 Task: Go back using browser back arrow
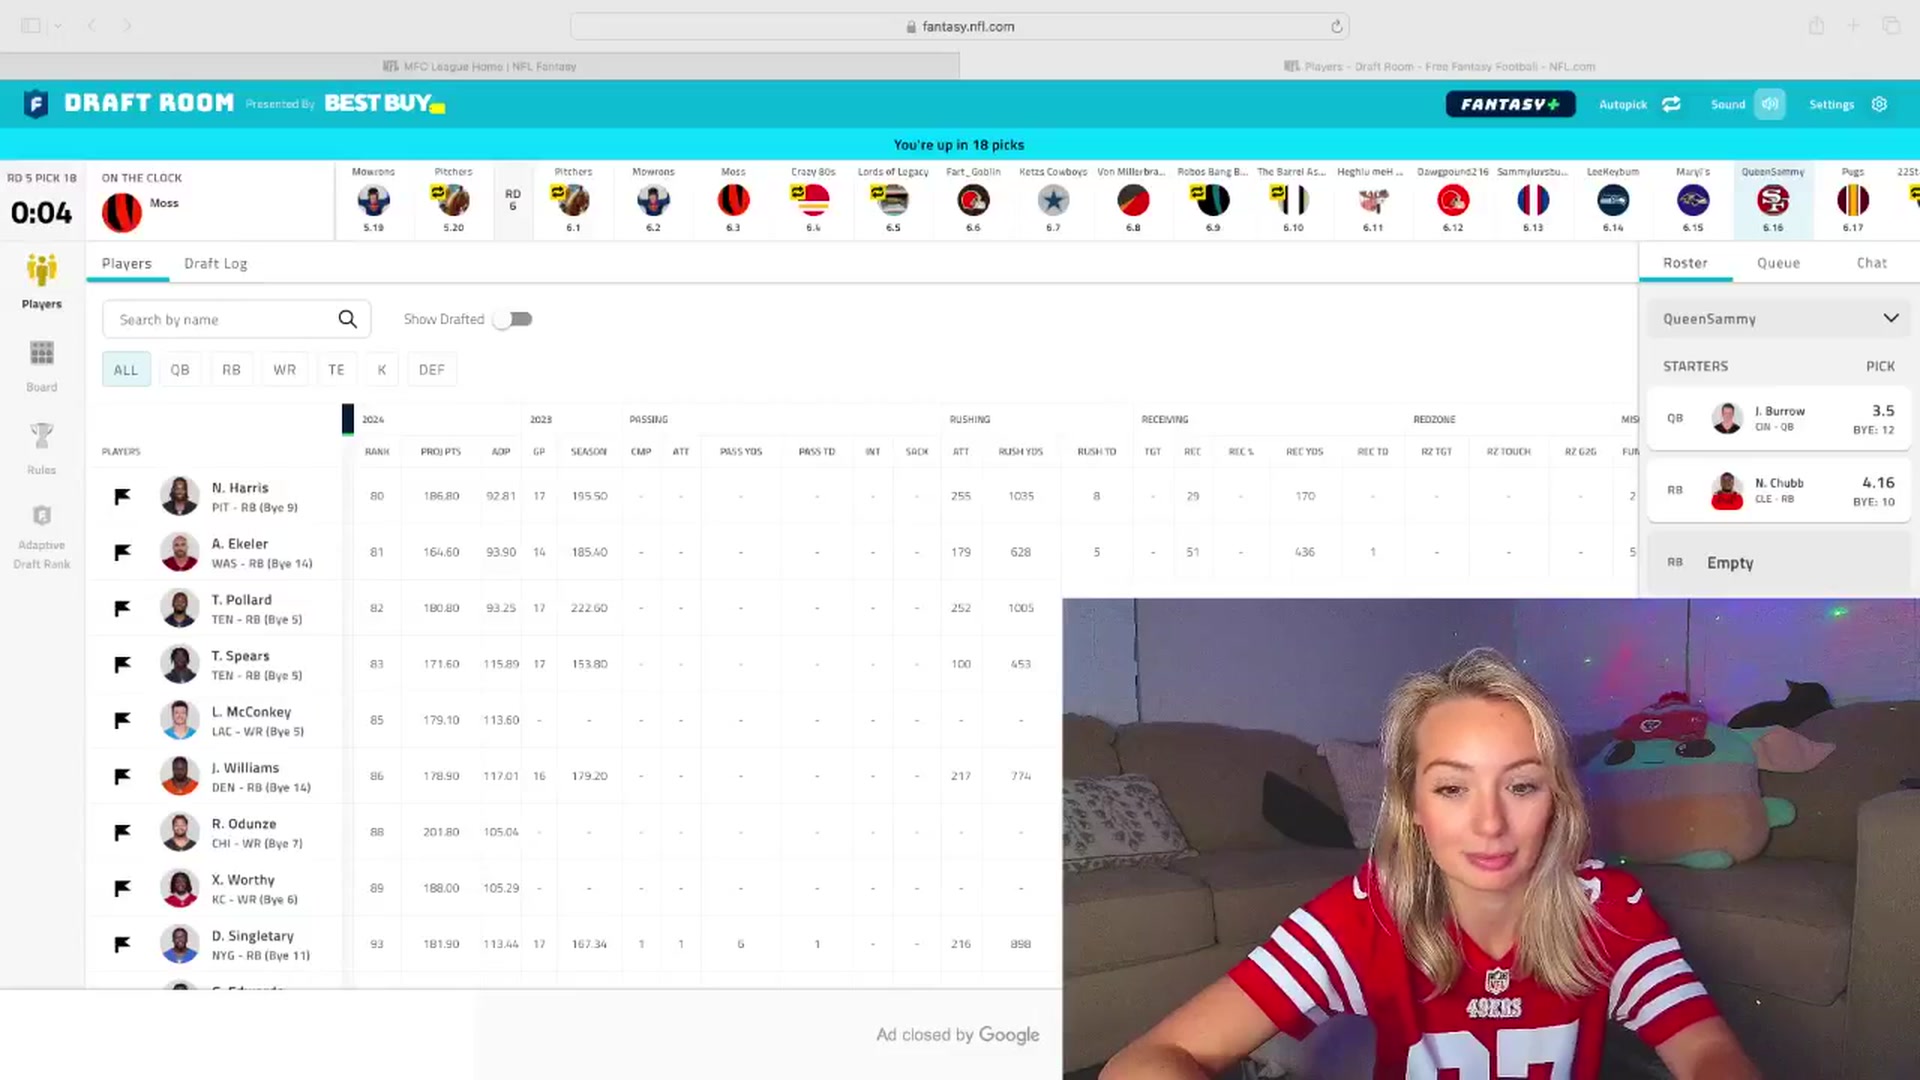pyautogui.click(x=91, y=26)
